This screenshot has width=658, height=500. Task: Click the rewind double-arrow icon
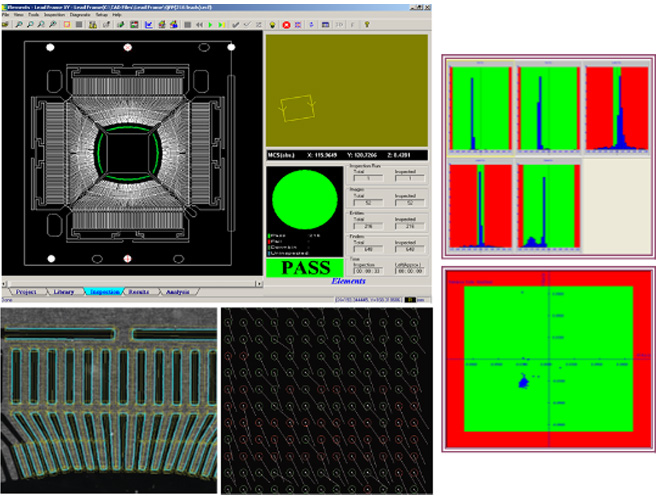199,25
